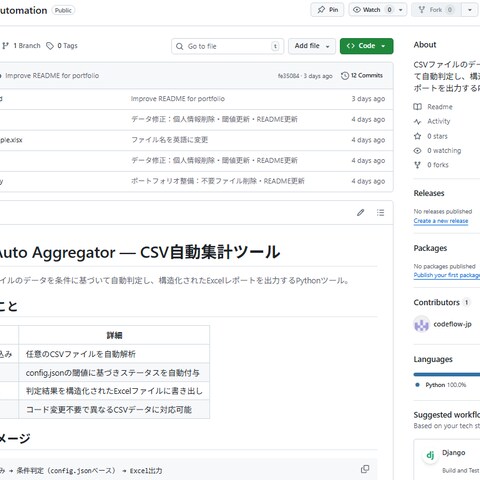Open latest commit message Improve README for portfolio
The height and width of the screenshot is (480, 480).
click(x=52, y=76)
